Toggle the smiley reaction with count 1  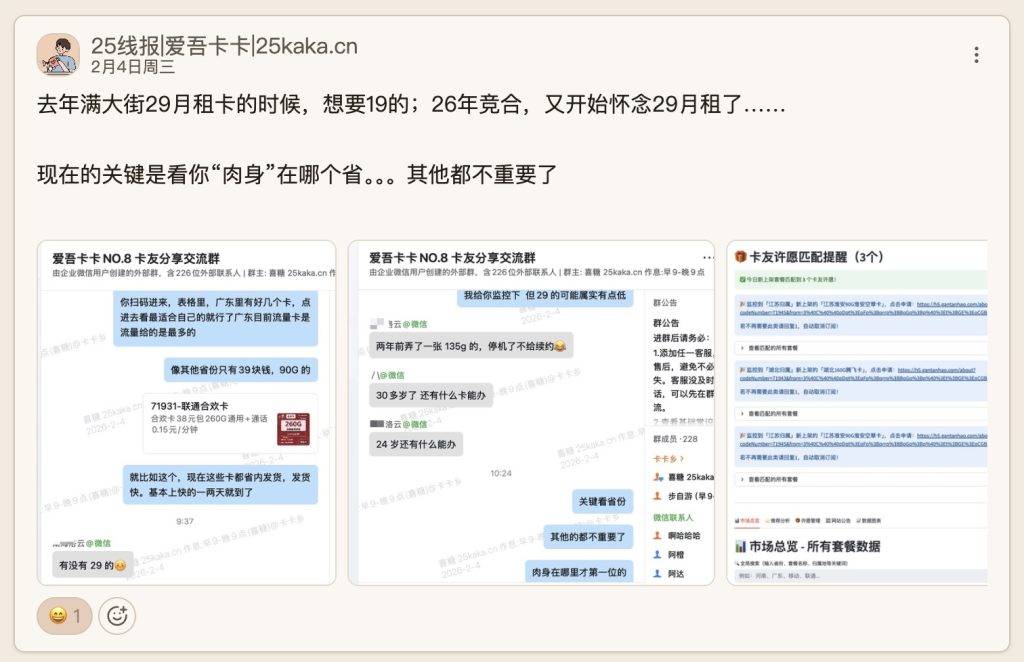point(64,616)
